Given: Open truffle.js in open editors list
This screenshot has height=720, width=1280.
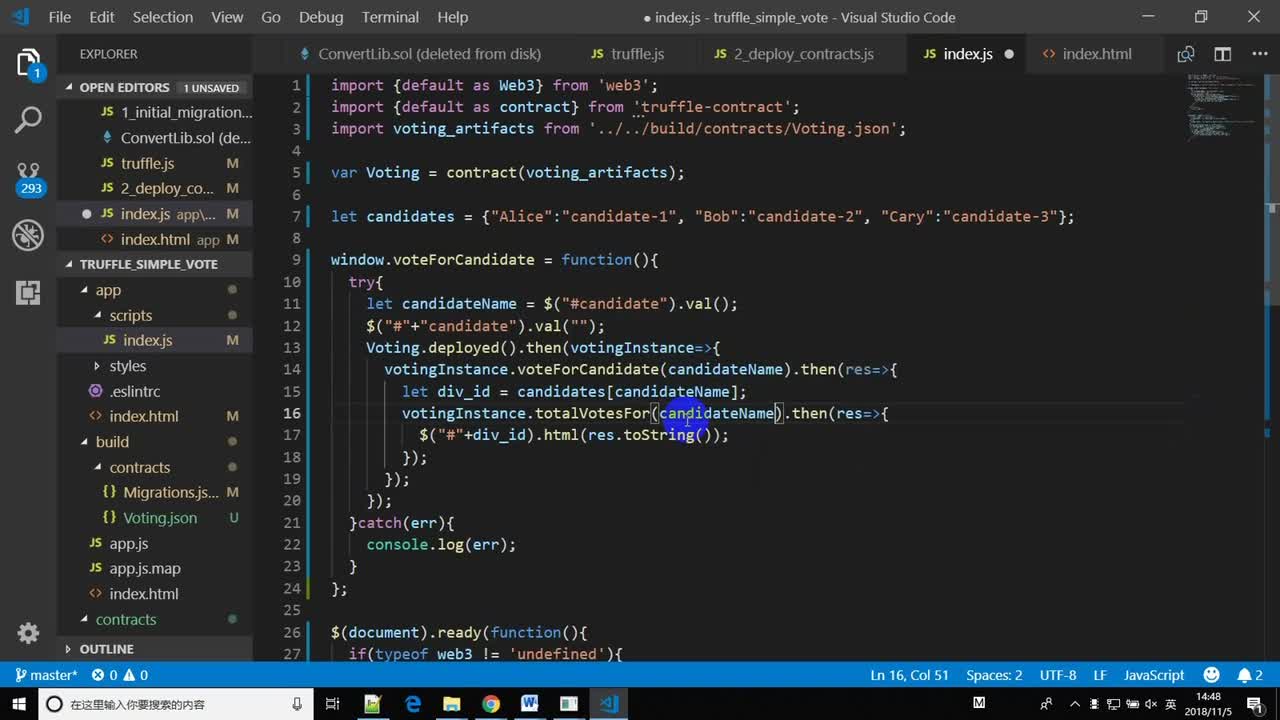Looking at the screenshot, I should click(x=147, y=163).
